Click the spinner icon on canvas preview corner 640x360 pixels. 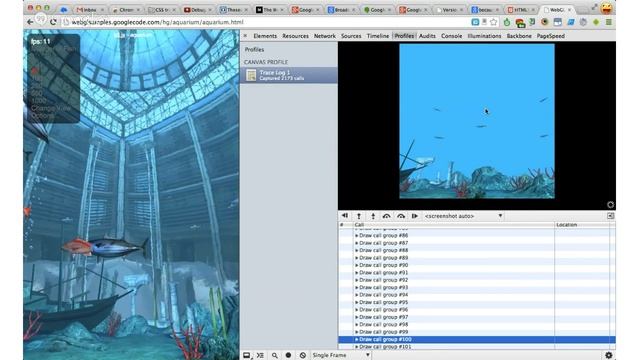(x=610, y=204)
